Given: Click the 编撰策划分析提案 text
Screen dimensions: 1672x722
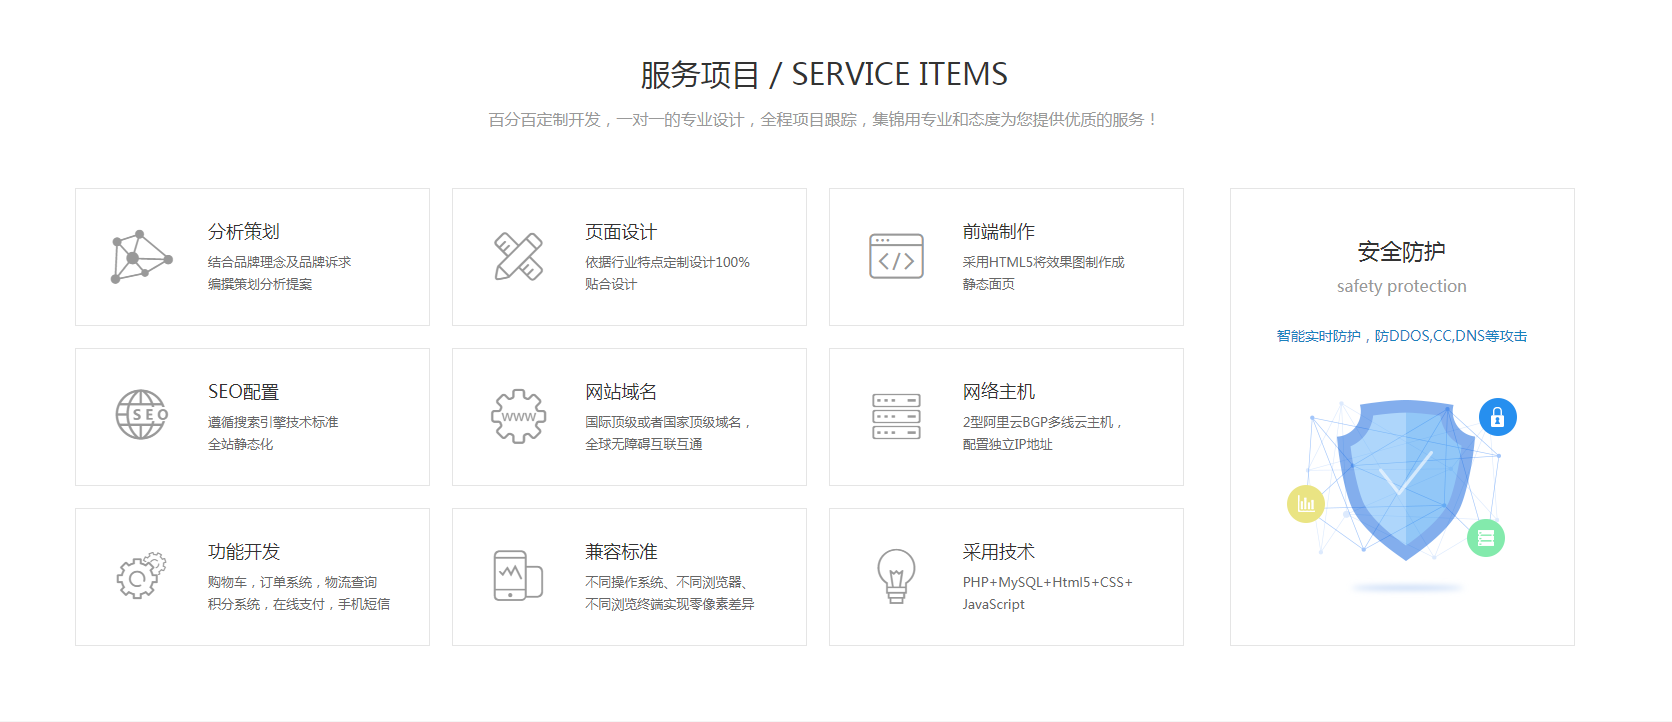Looking at the screenshot, I should (x=260, y=284).
